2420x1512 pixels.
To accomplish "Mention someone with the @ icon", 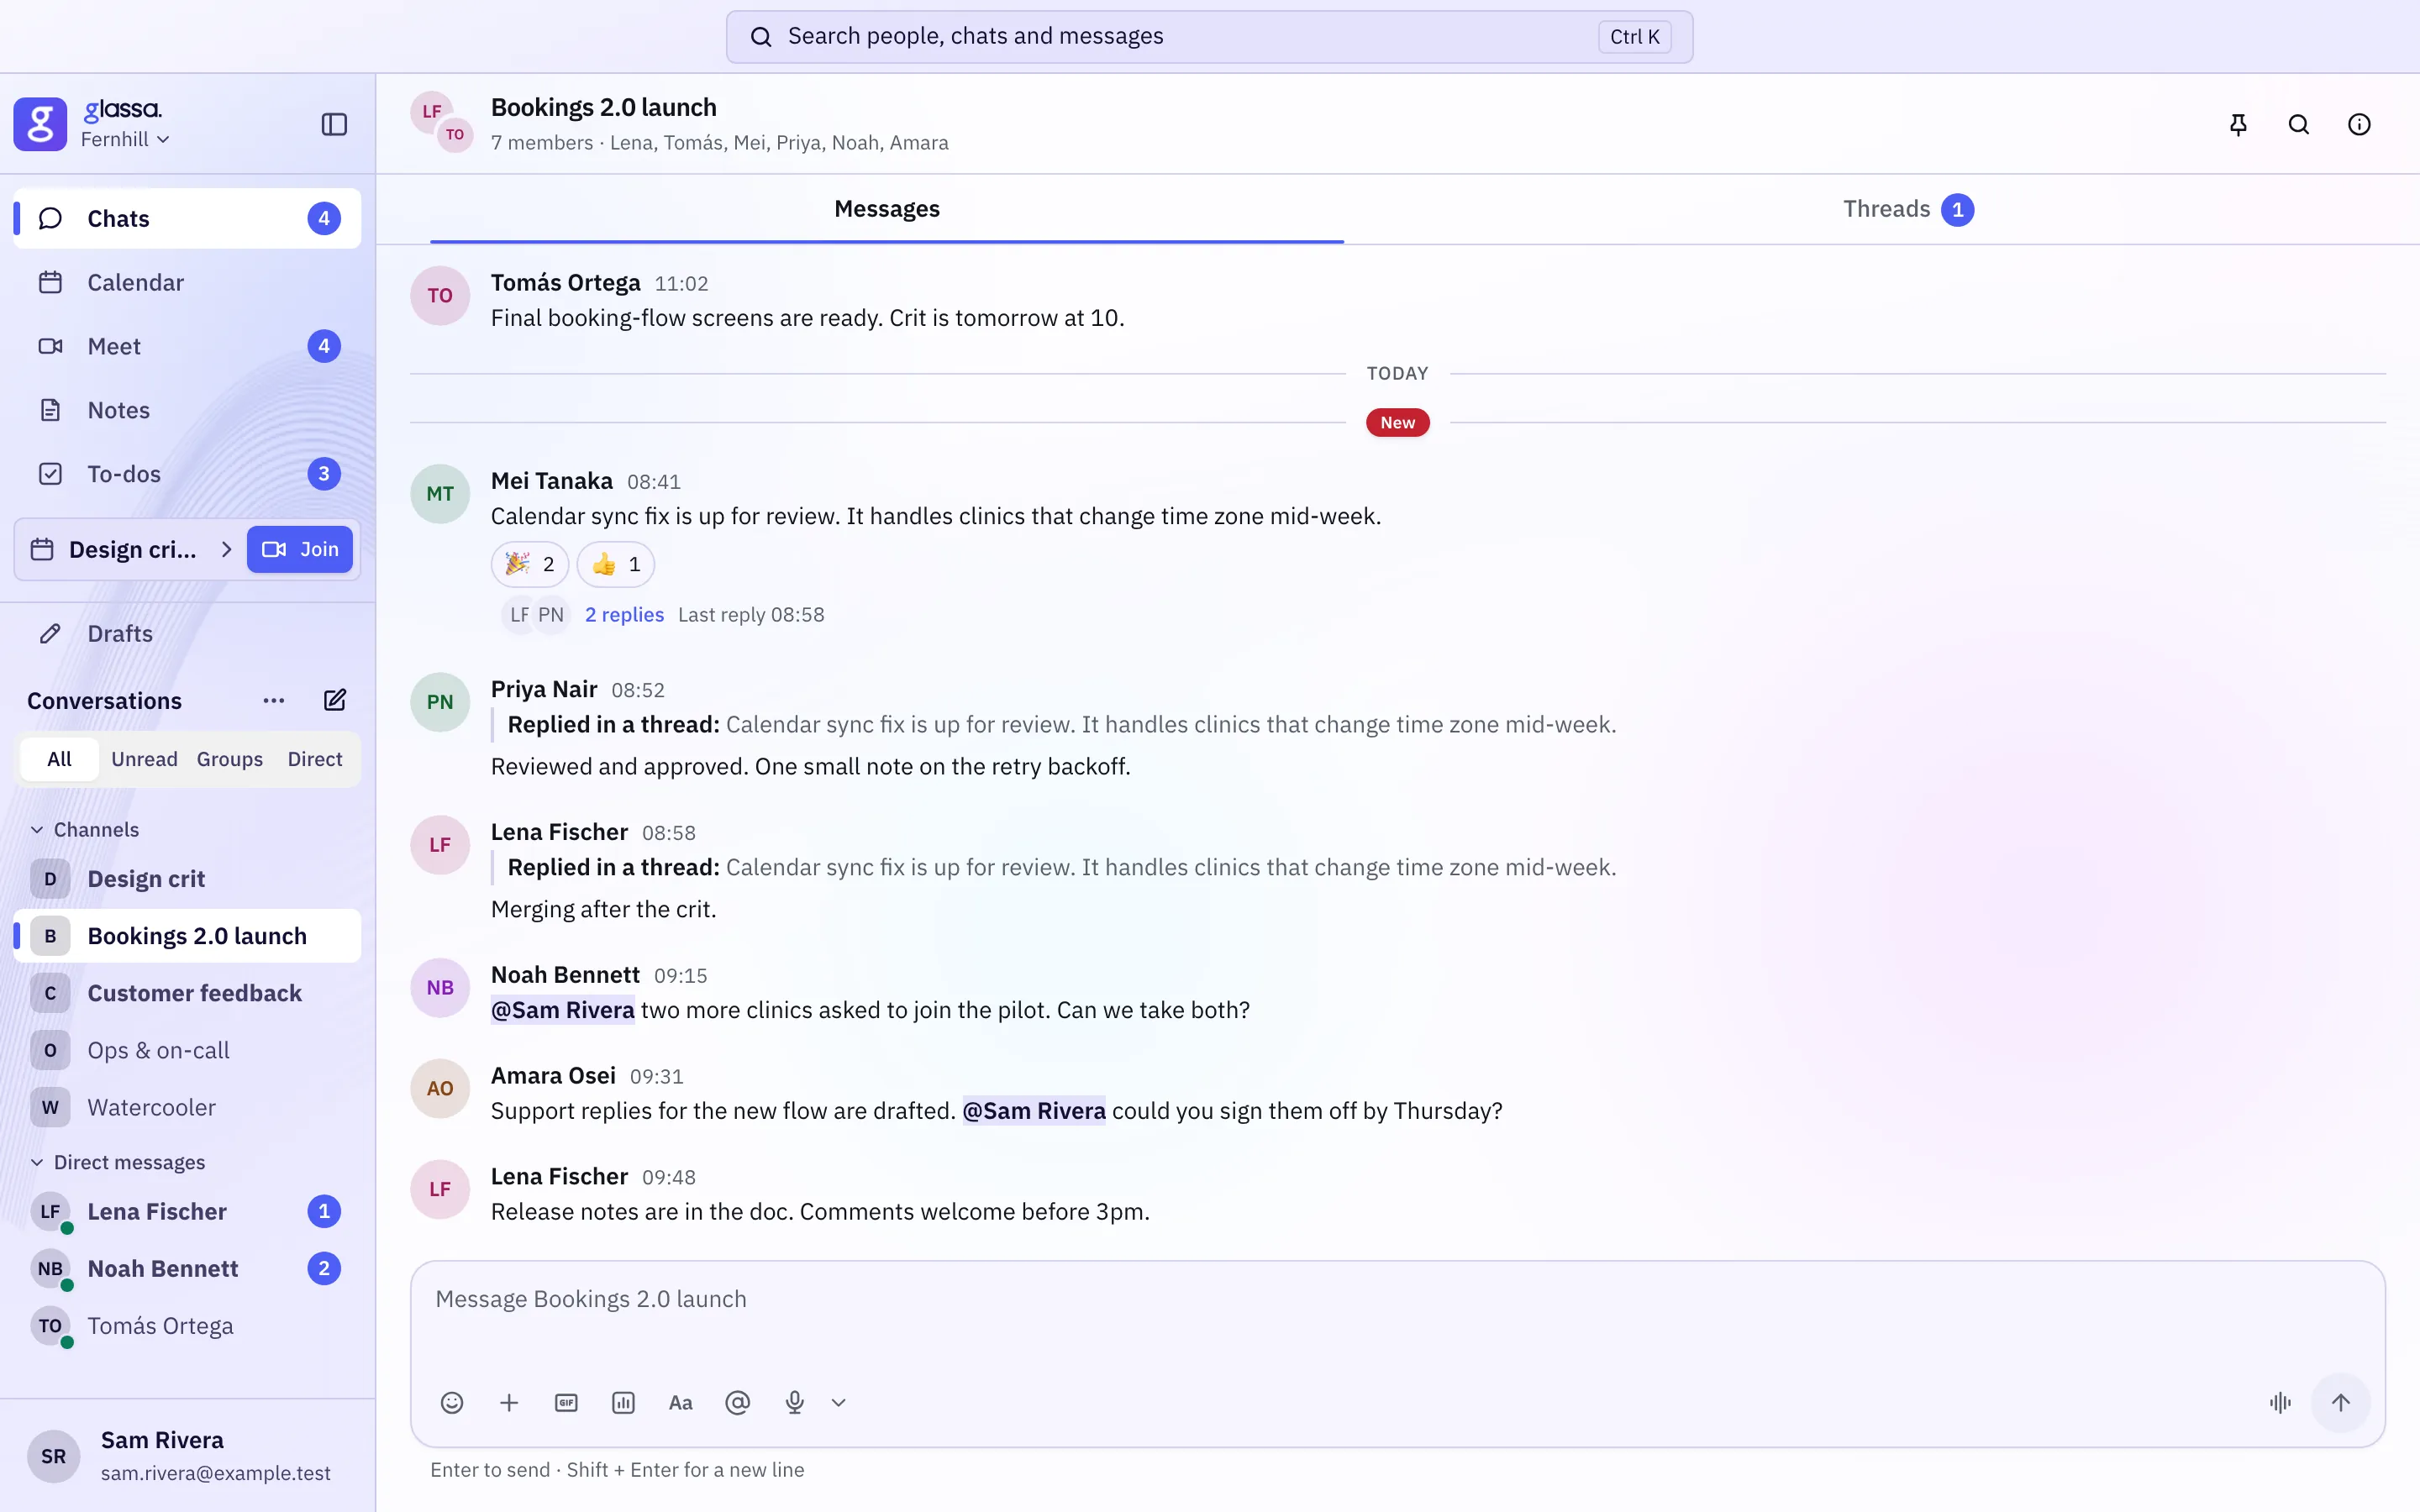I will pos(737,1403).
